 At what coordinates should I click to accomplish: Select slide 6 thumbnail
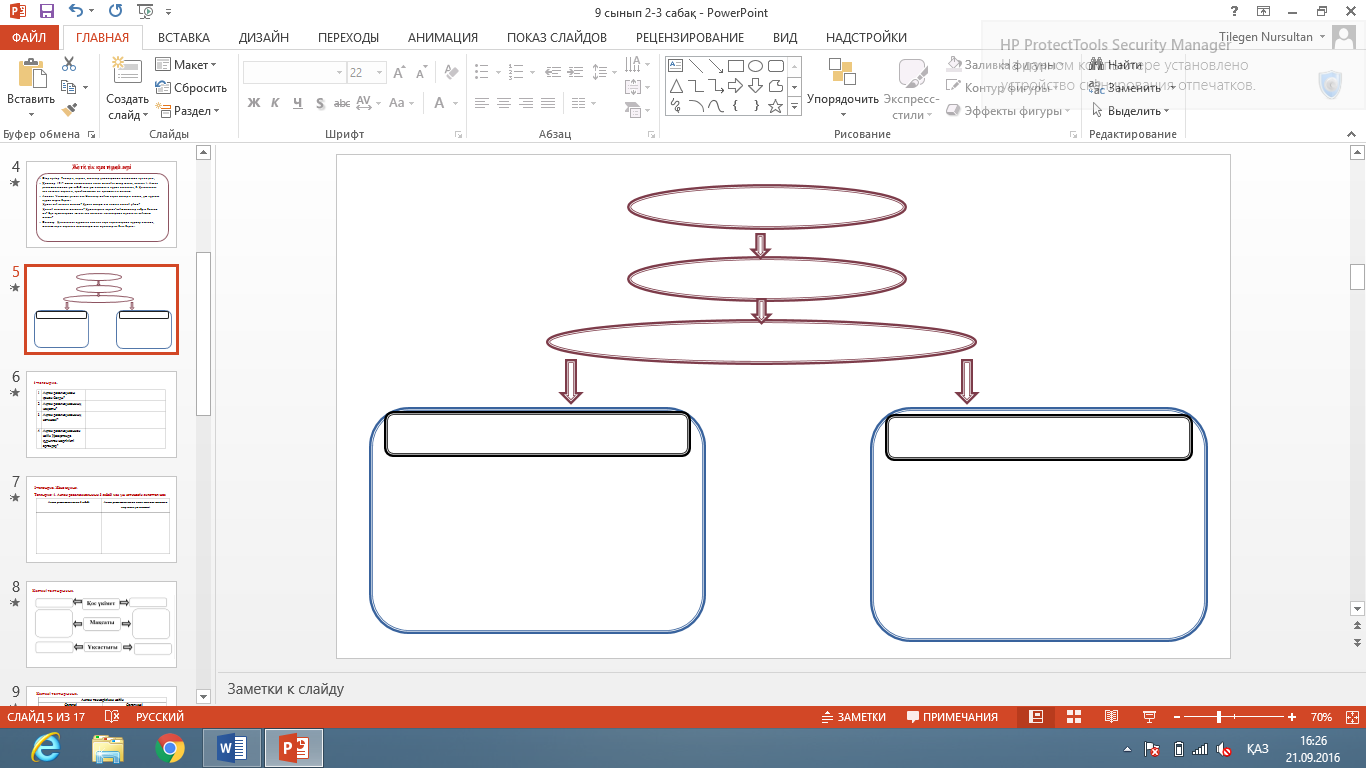tap(100, 414)
